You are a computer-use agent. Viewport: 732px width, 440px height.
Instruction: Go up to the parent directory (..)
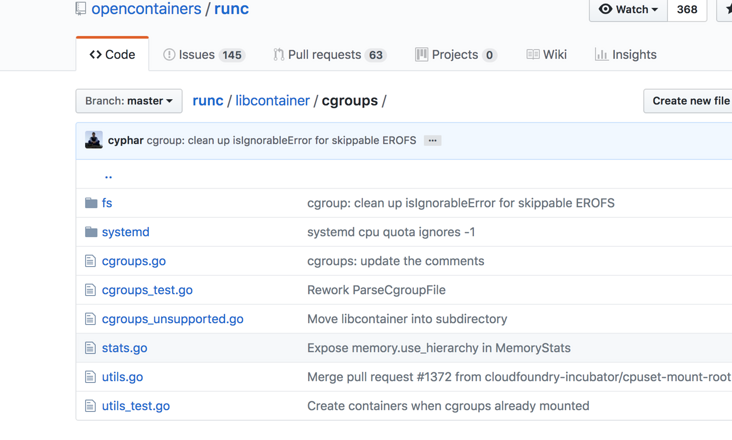[x=108, y=175]
